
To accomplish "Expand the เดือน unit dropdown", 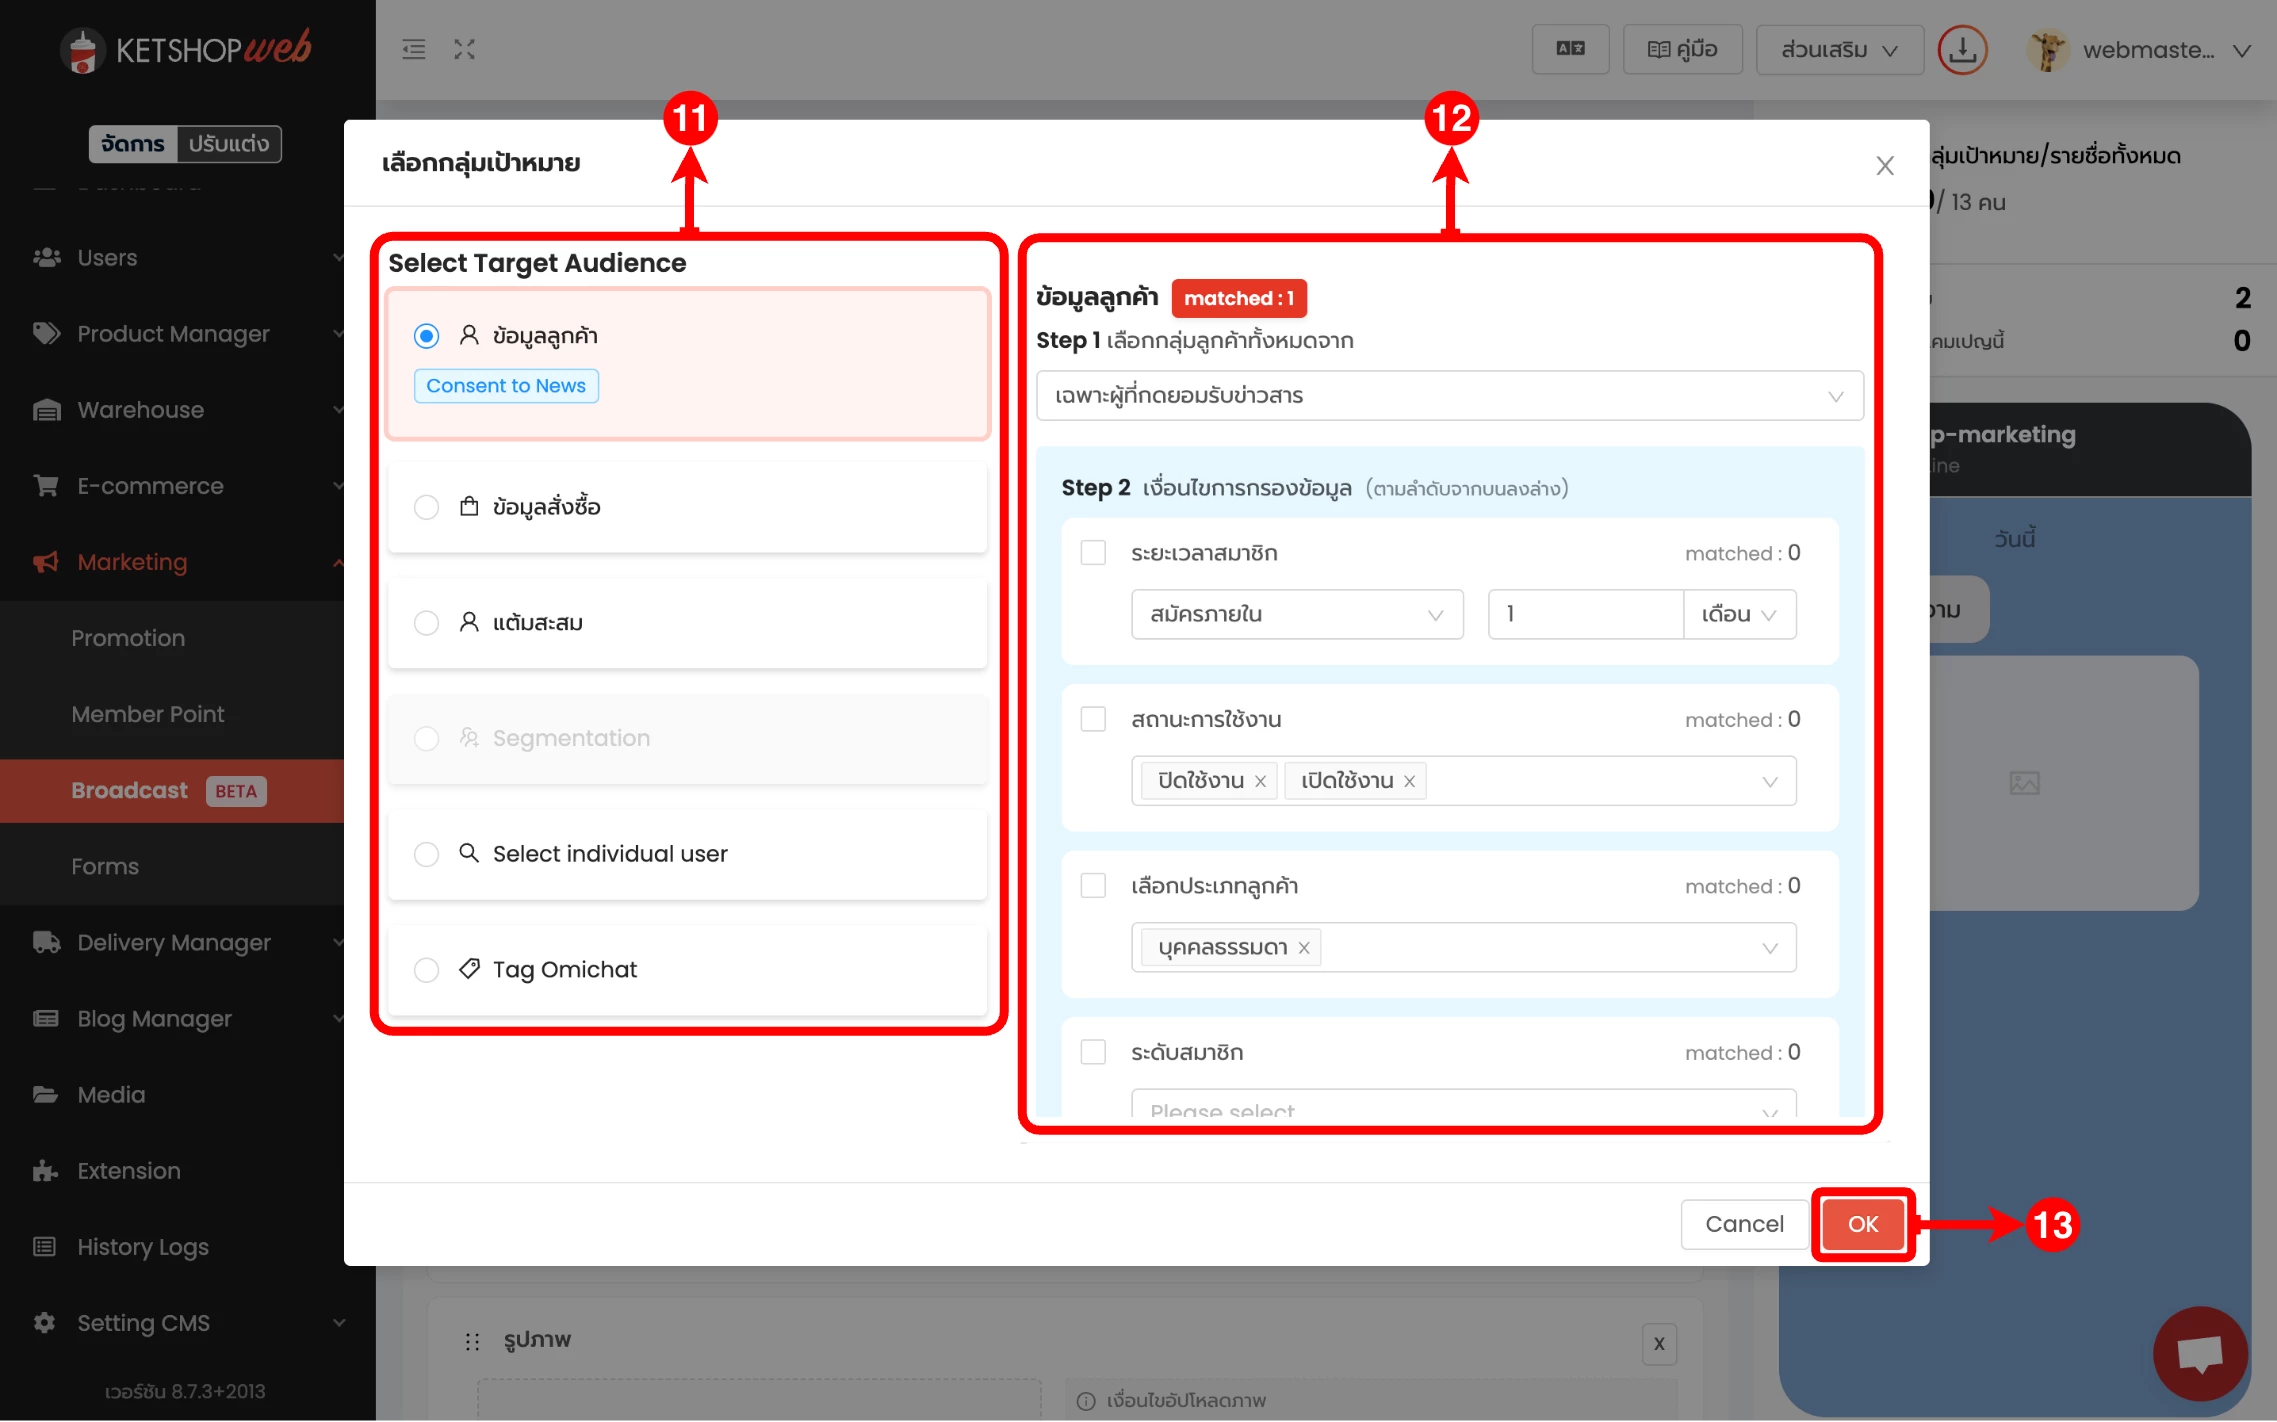I will coord(1739,614).
